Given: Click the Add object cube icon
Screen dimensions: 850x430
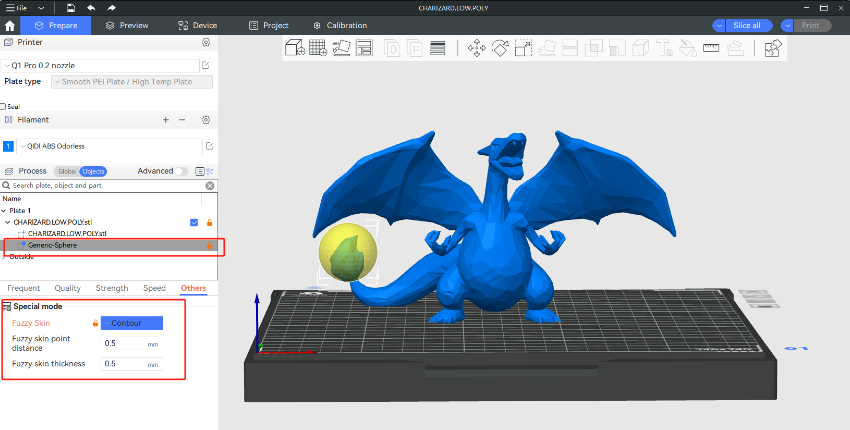Looking at the screenshot, I should click(x=295, y=47).
